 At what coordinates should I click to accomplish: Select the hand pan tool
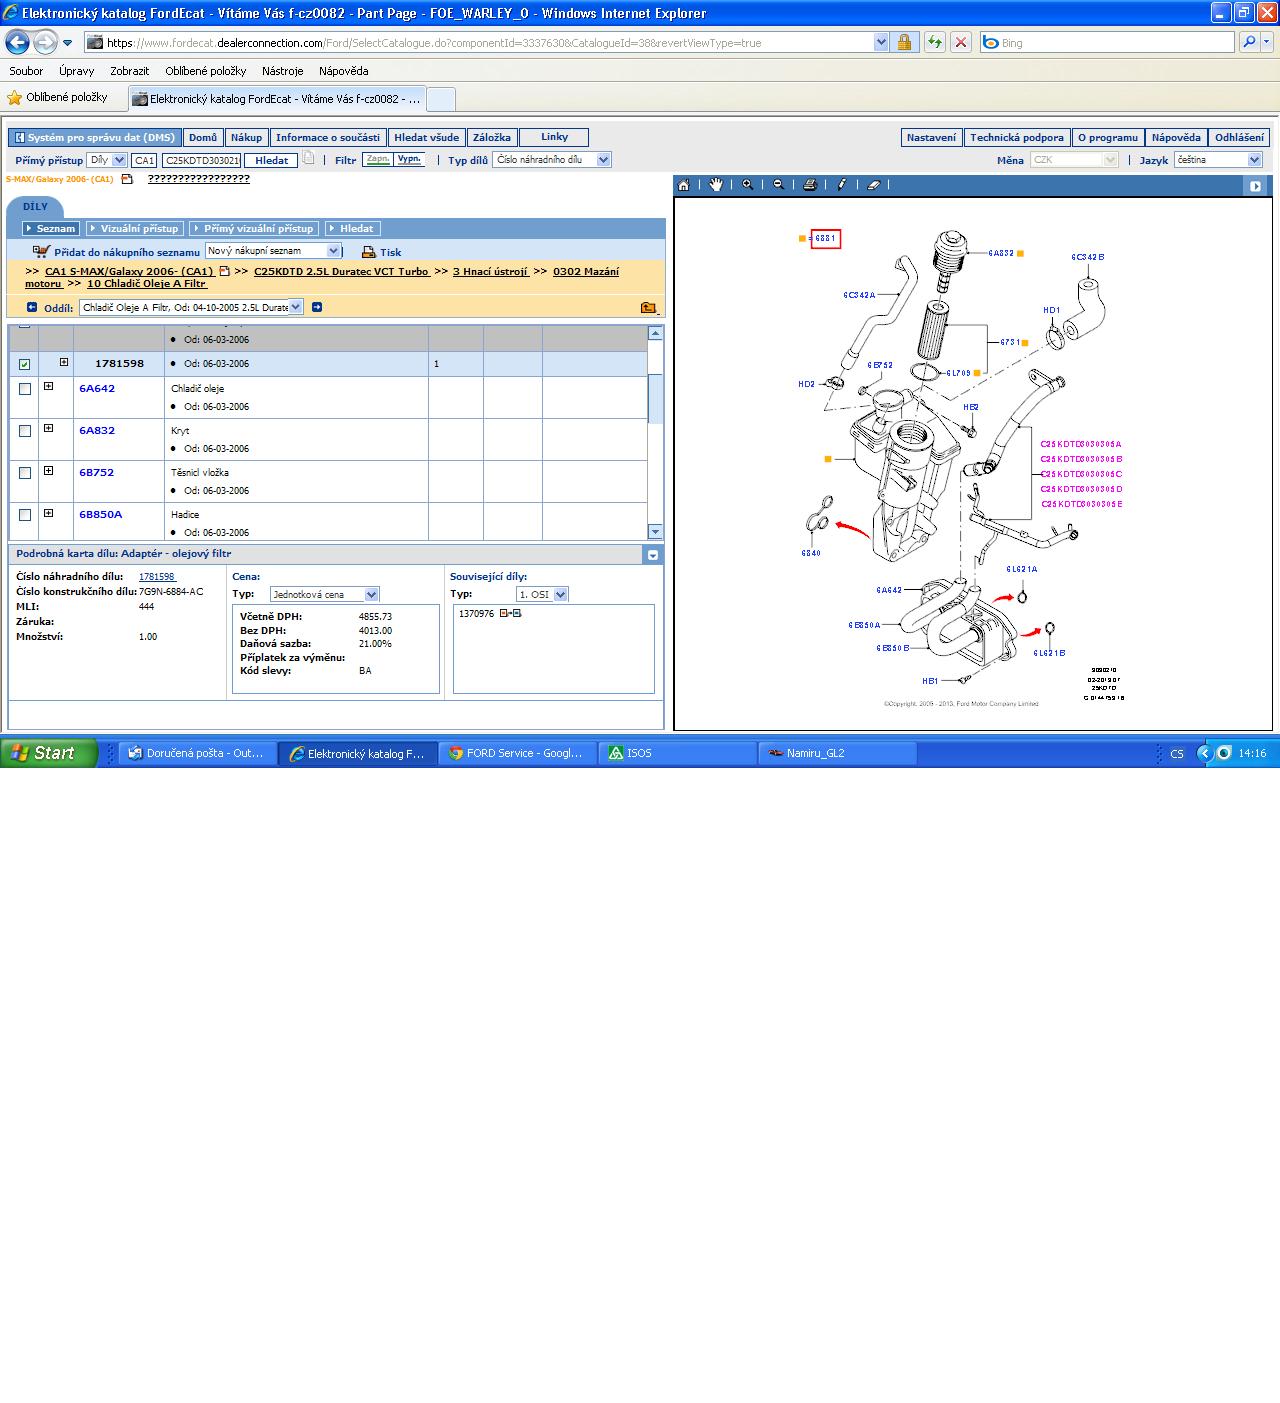point(716,185)
